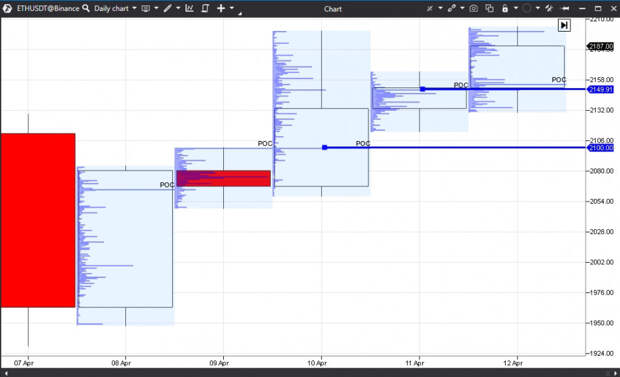Expand dropdown arrow next to crosshair plus
This screenshot has height=377, width=620.
(232, 8)
